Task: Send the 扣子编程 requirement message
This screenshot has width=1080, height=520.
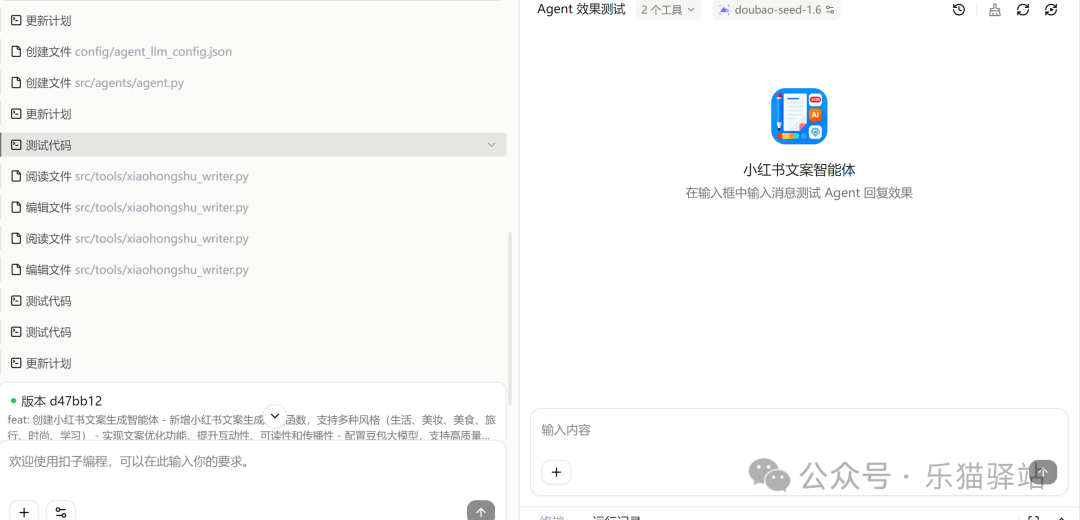Action: click(x=481, y=511)
